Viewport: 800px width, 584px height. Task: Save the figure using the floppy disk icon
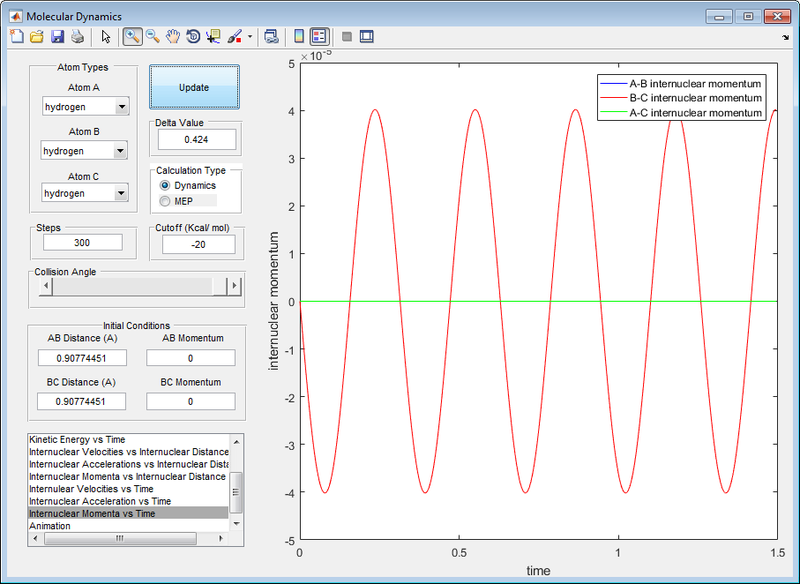57,37
